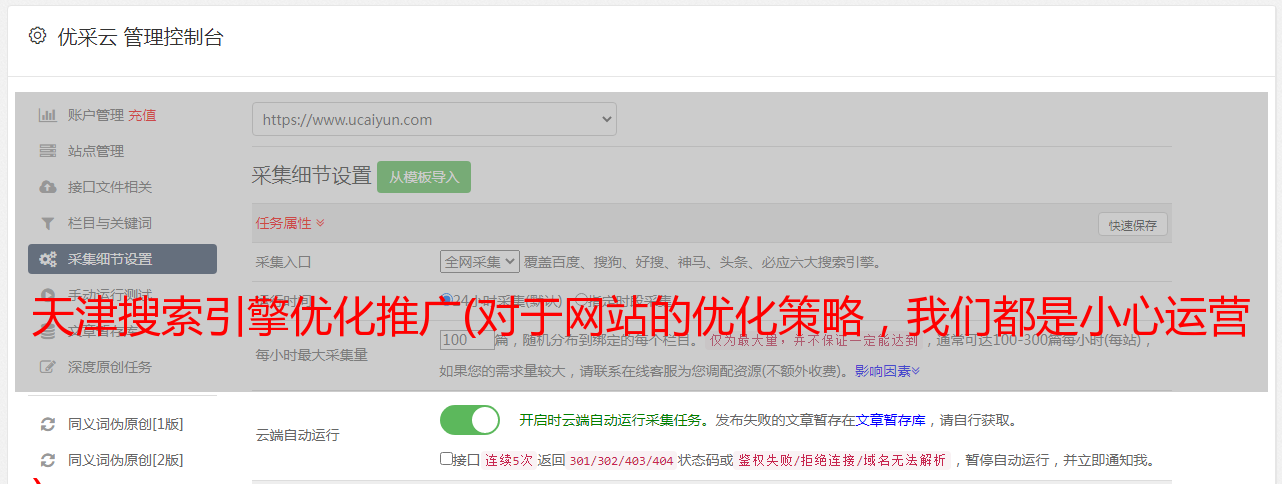The width and height of the screenshot is (1282, 484).
Task: Click the edit icon beside 深度原创任务
Action: pyautogui.click(x=47, y=367)
